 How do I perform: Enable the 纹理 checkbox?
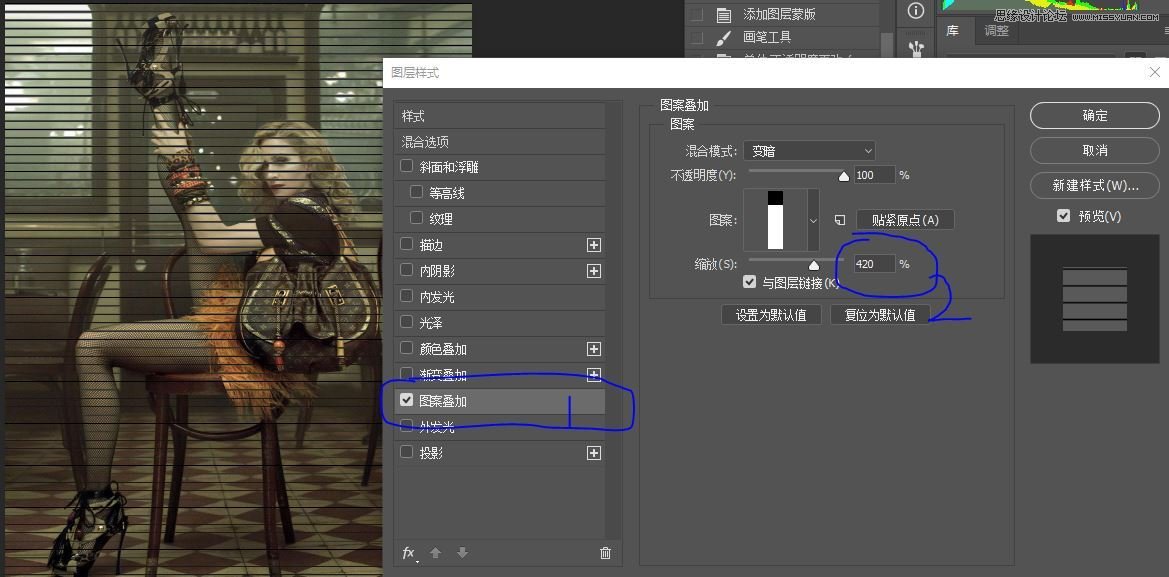[417, 218]
